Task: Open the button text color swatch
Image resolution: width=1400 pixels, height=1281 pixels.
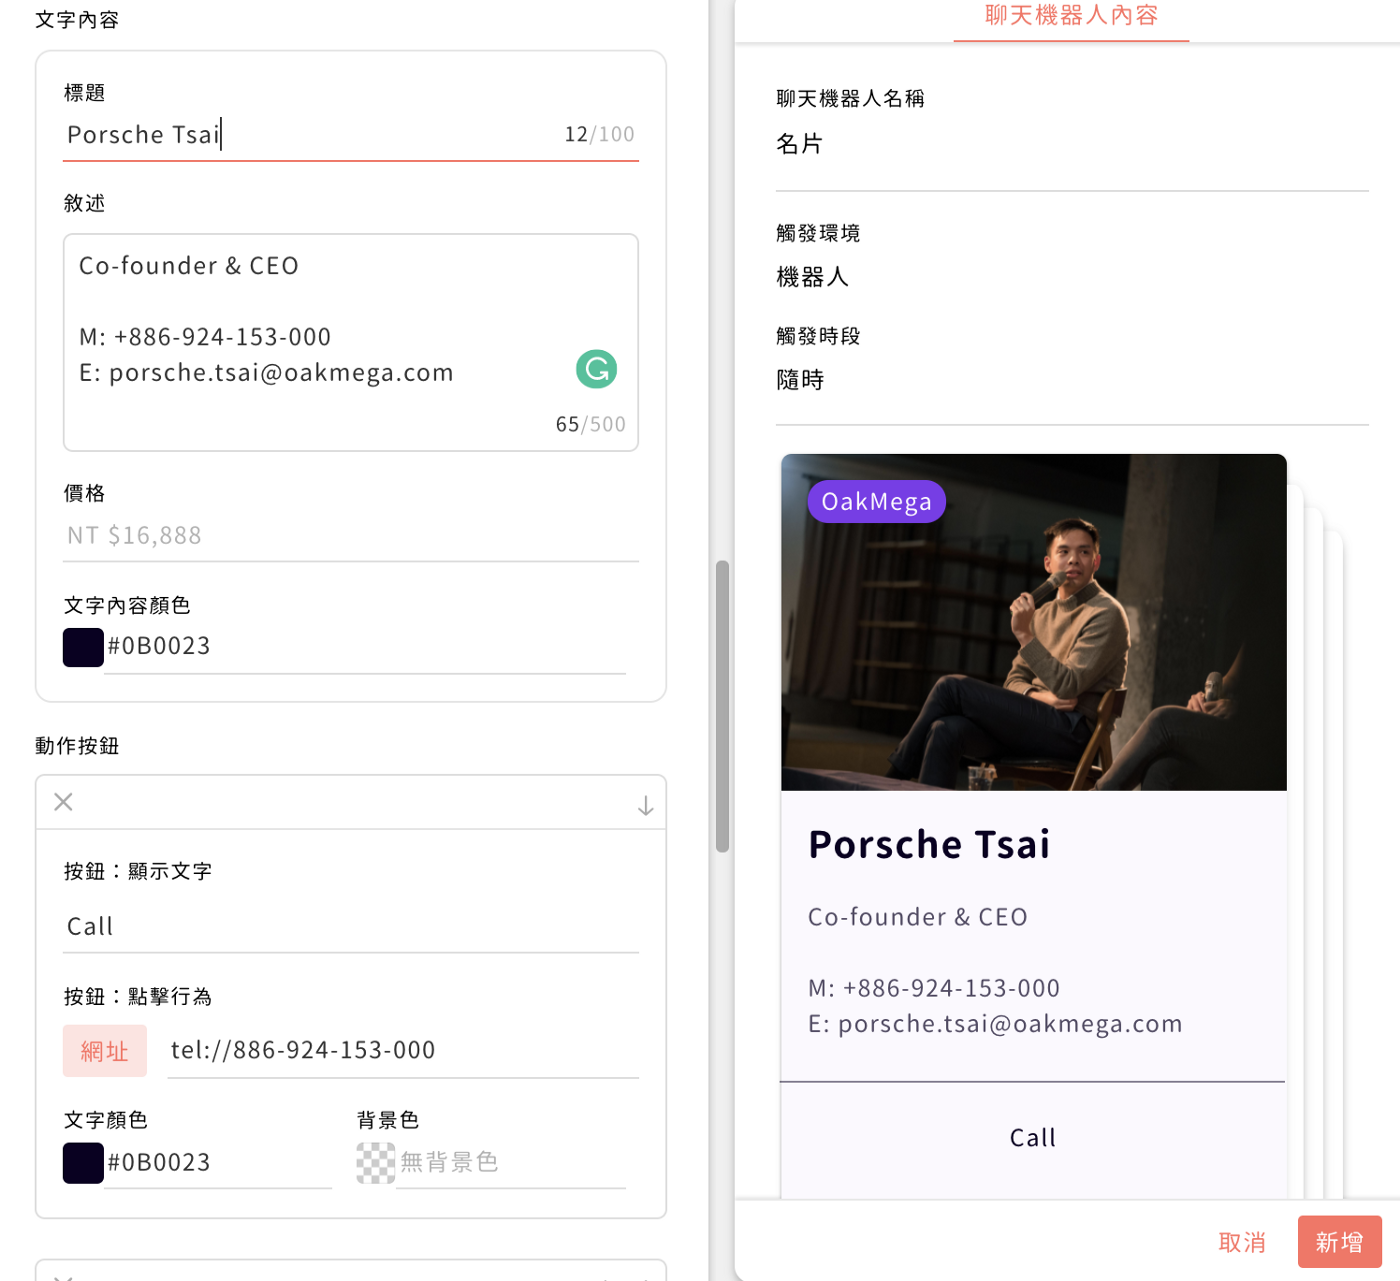Action: [x=83, y=1163]
